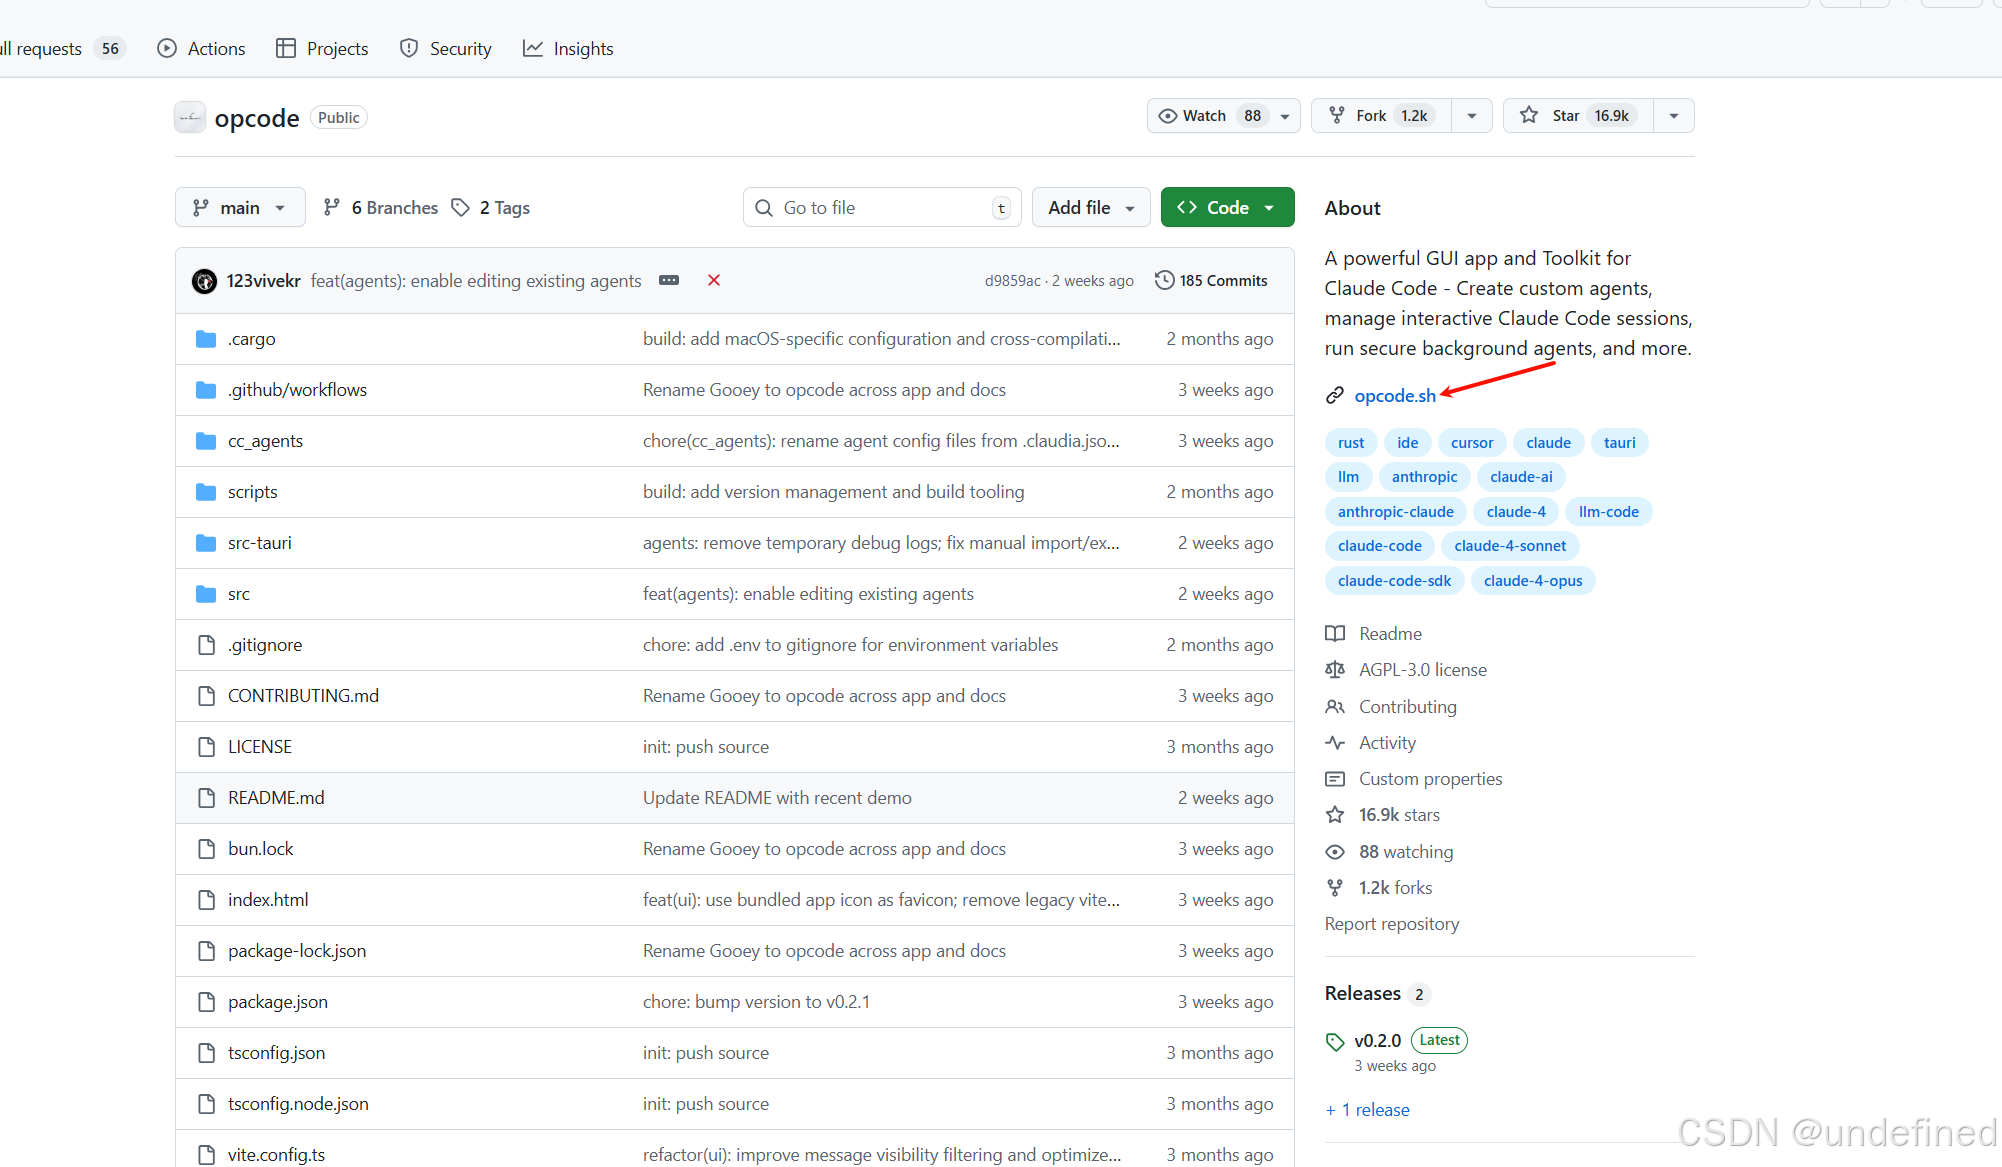Open the Projects tab
The height and width of the screenshot is (1167, 2002).
pos(322,48)
